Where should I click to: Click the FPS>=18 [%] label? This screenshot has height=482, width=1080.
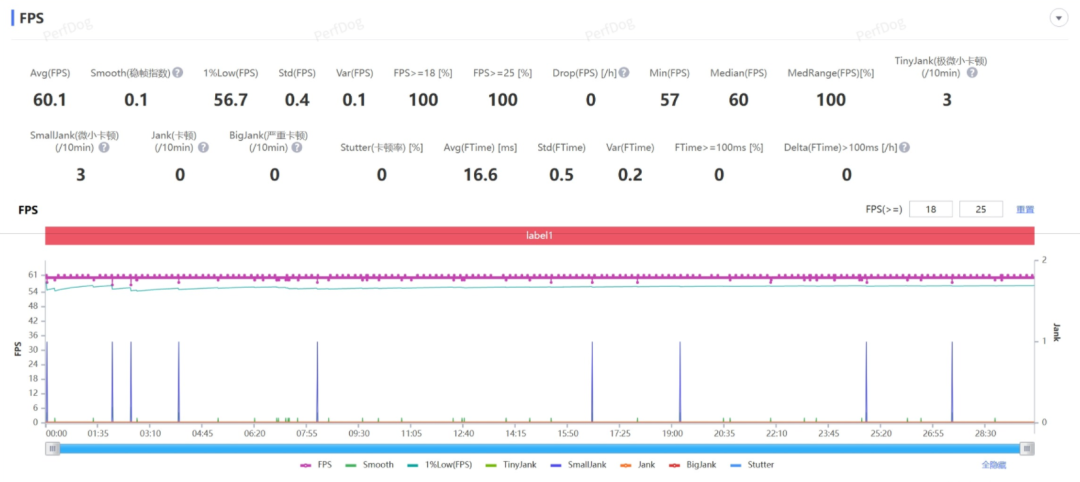point(423,73)
